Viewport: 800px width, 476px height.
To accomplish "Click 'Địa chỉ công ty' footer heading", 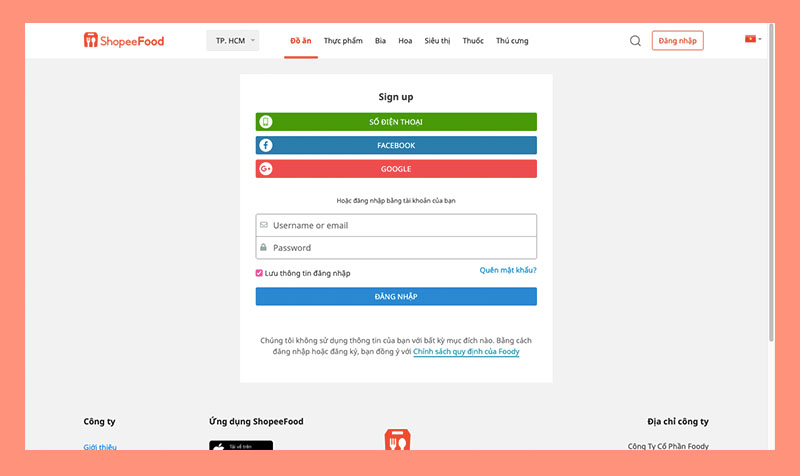I will [x=678, y=421].
